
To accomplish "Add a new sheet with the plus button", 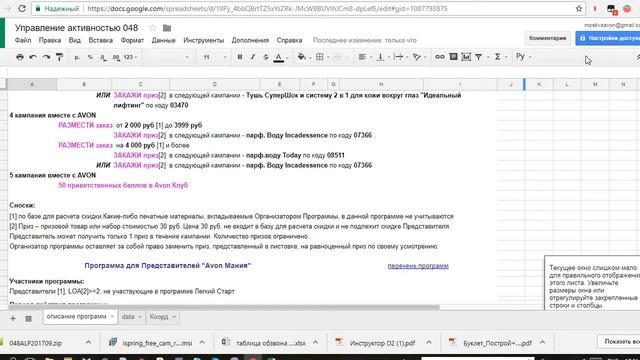I will [x=13, y=318].
